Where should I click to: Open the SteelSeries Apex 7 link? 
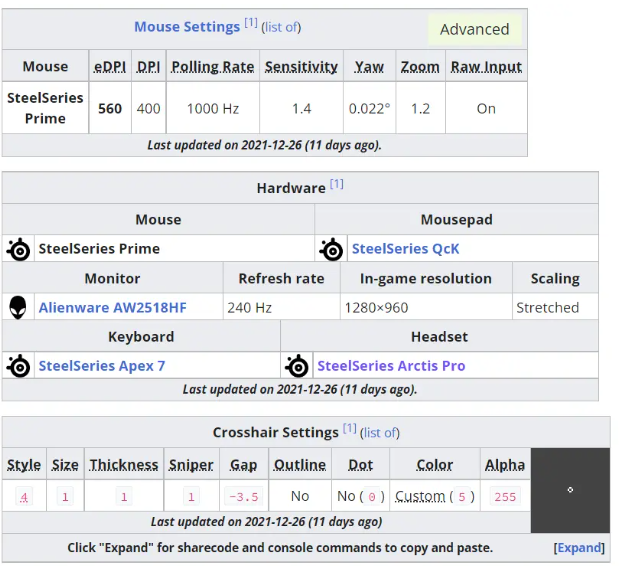(x=102, y=366)
